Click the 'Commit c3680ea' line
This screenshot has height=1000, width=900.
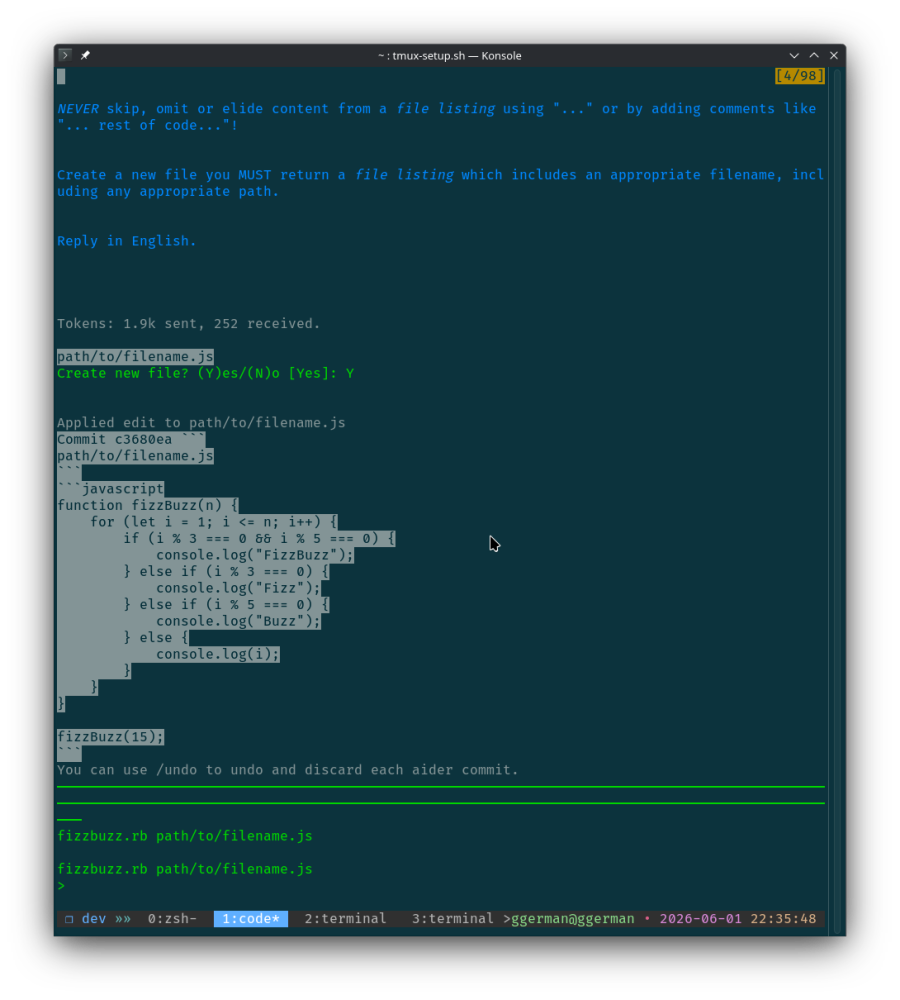click(131, 439)
